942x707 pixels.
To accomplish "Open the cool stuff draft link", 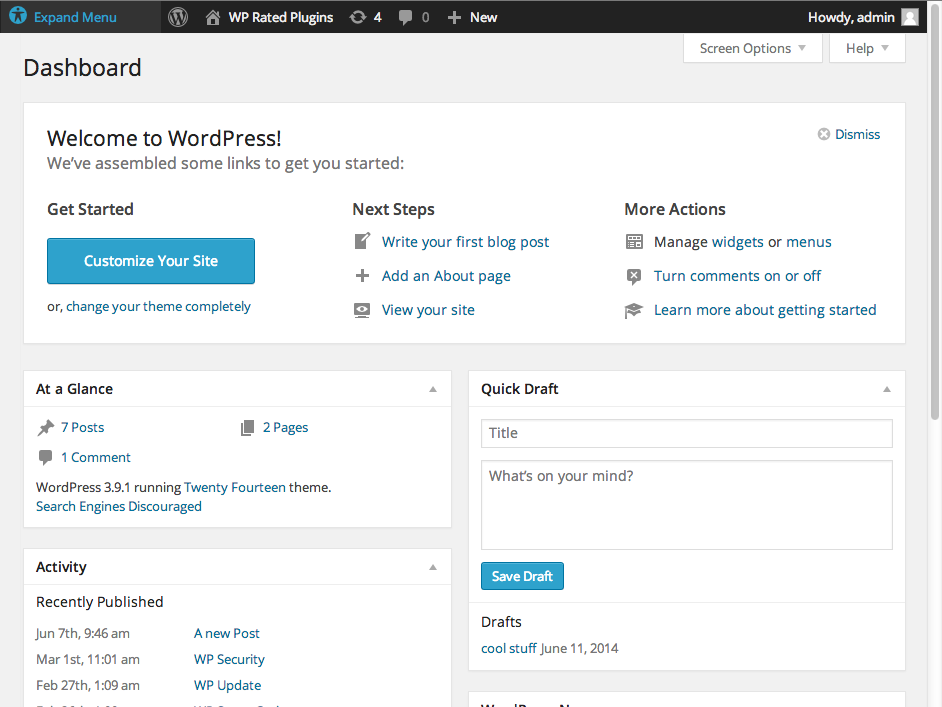I will [x=509, y=648].
